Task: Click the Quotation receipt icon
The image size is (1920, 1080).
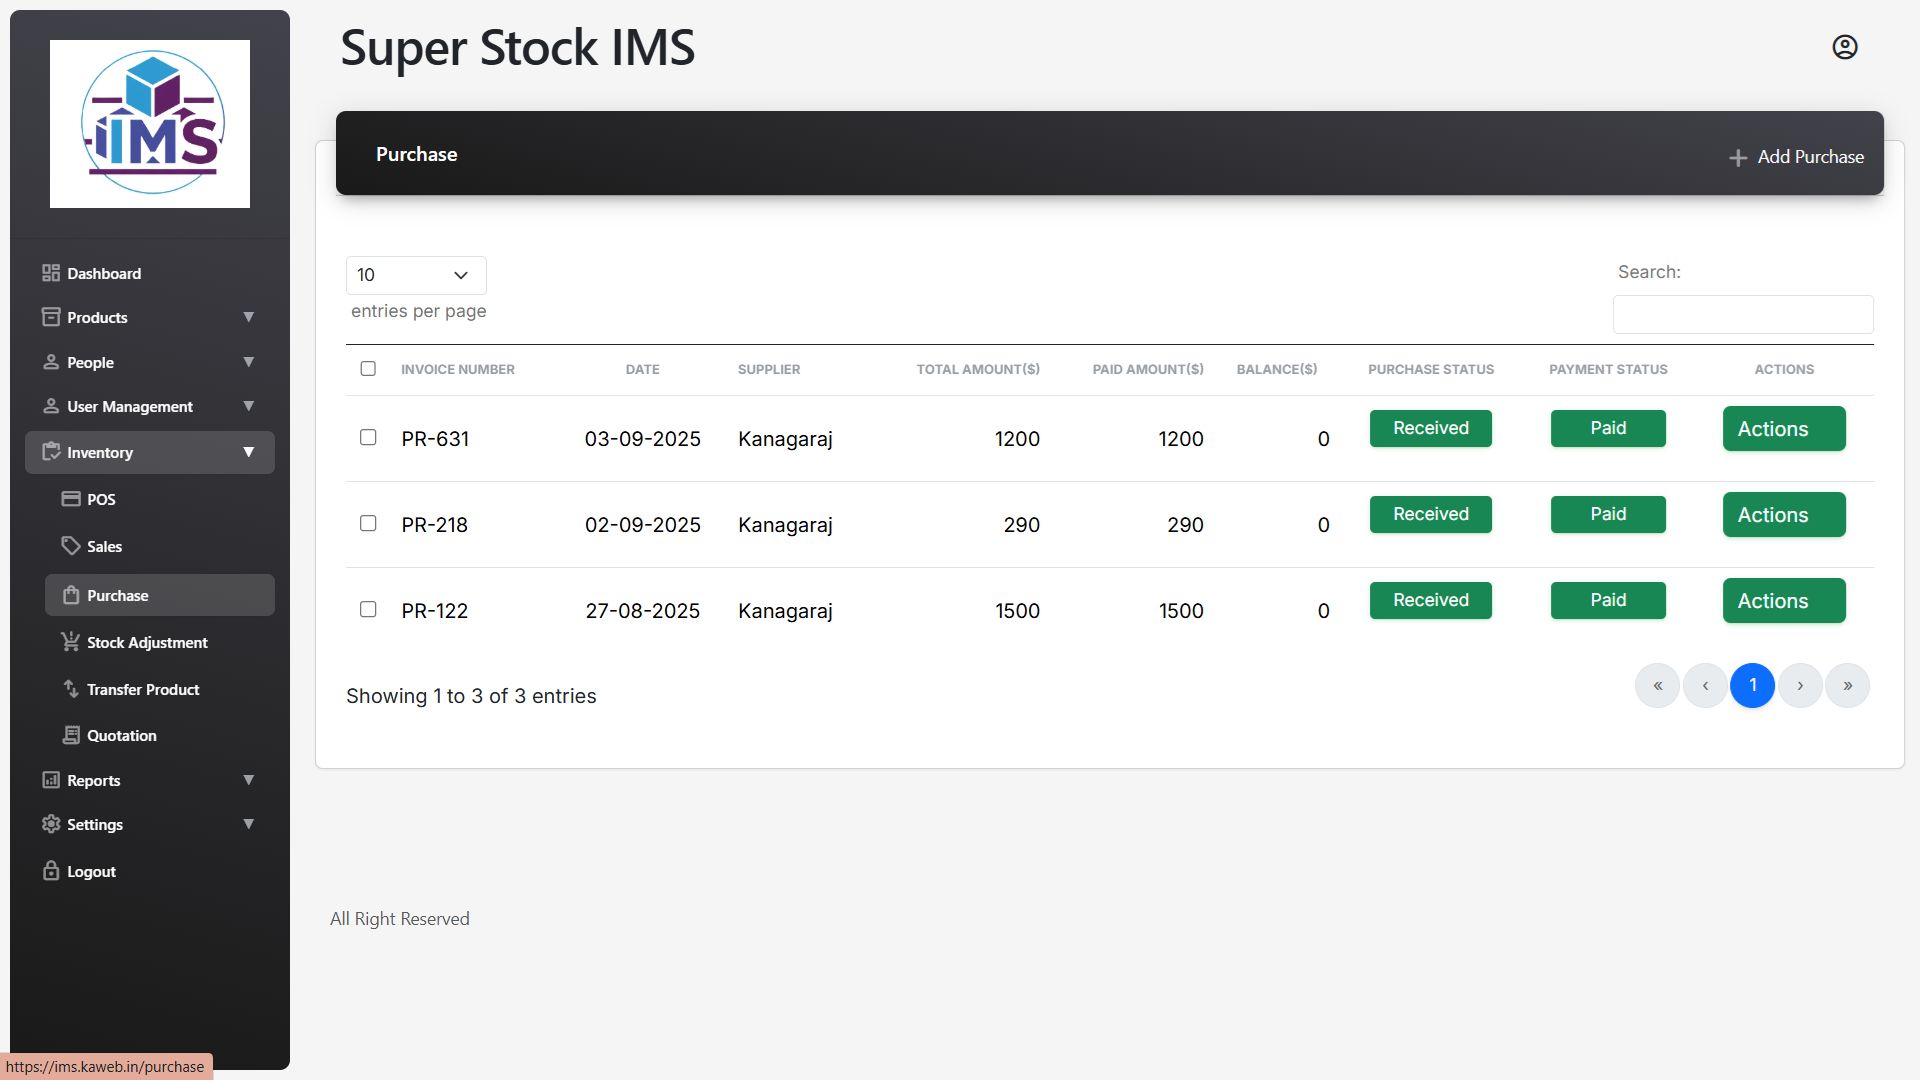Action: (x=71, y=735)
